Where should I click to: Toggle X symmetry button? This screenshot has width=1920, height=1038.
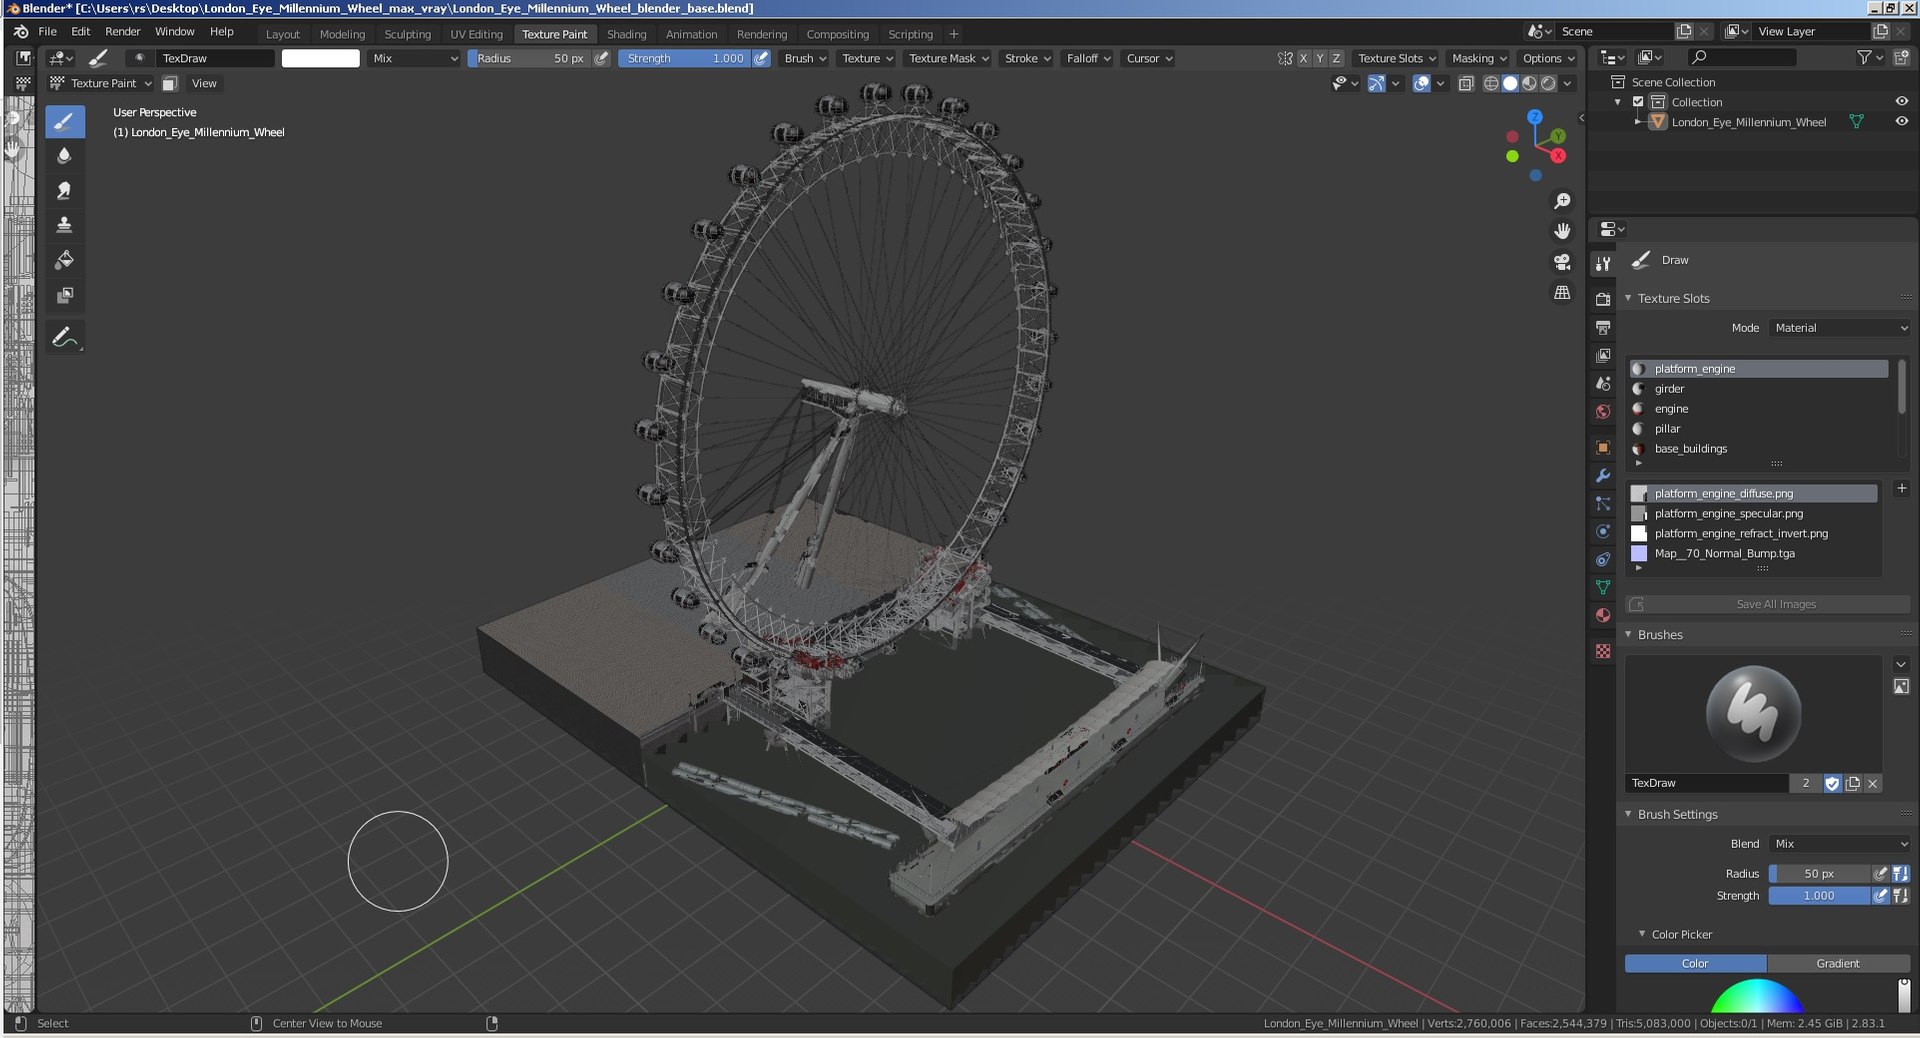[x=1303, y=58]
